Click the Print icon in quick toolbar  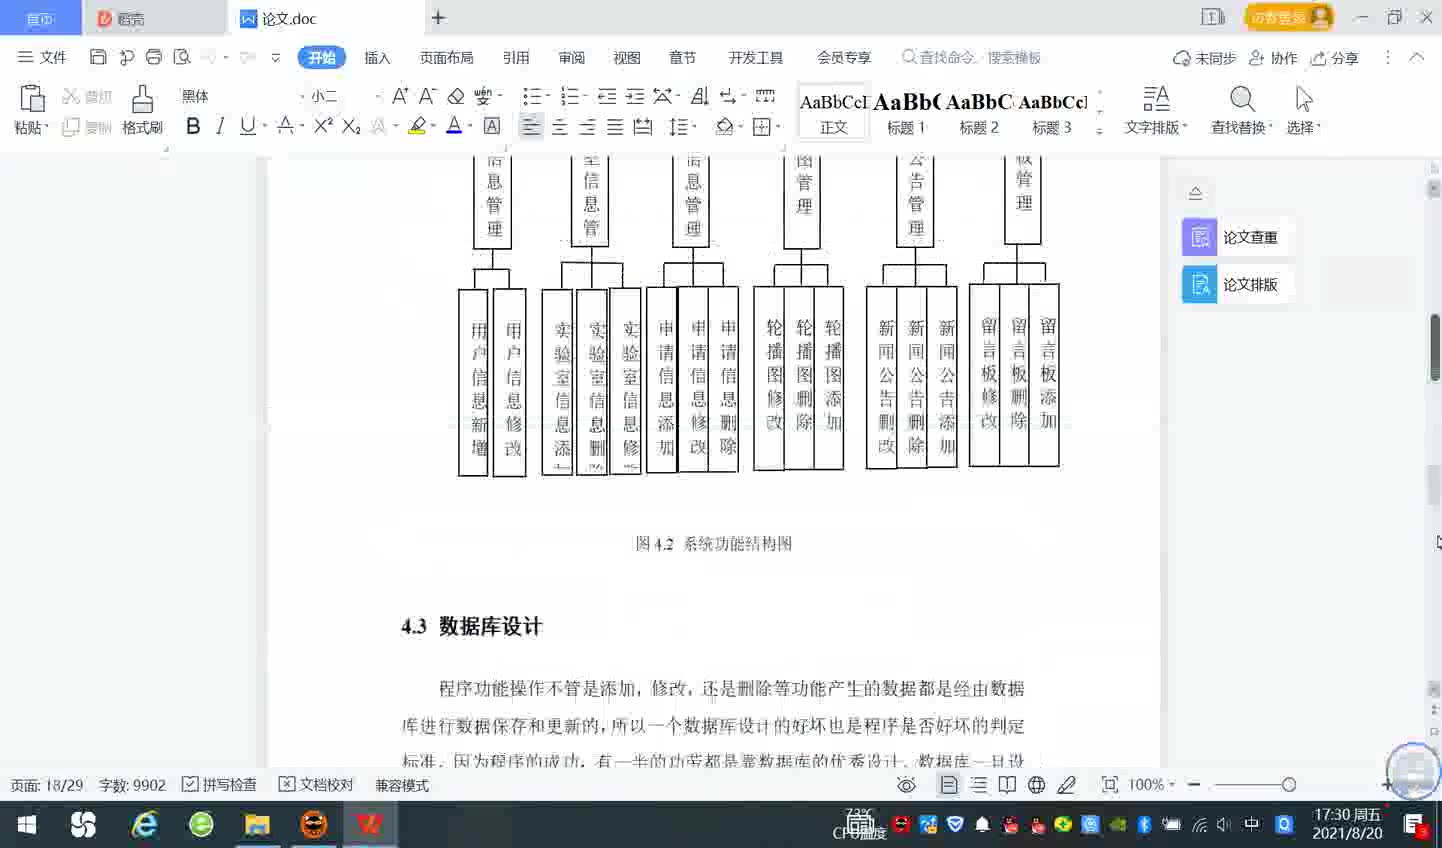tap(154, 57)
